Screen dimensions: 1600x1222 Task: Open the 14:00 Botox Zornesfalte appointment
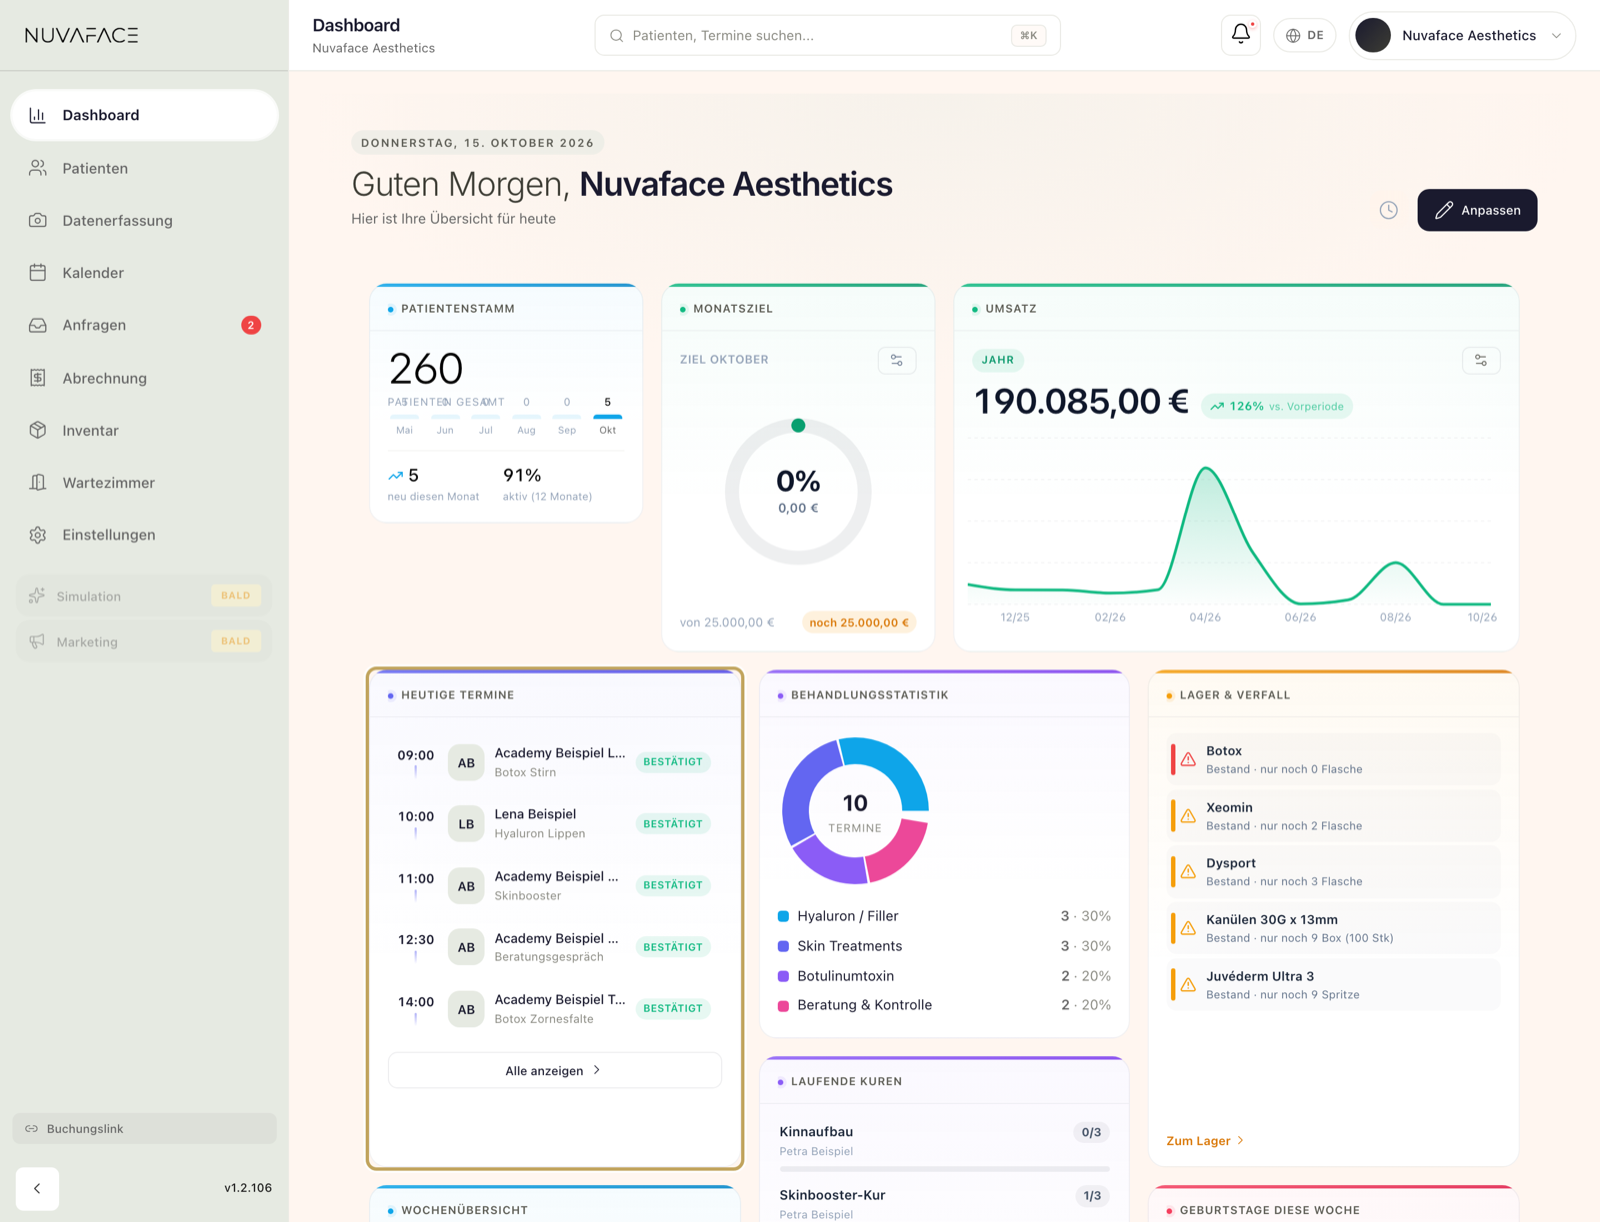pyautogui.click(x=554, y=1009)
